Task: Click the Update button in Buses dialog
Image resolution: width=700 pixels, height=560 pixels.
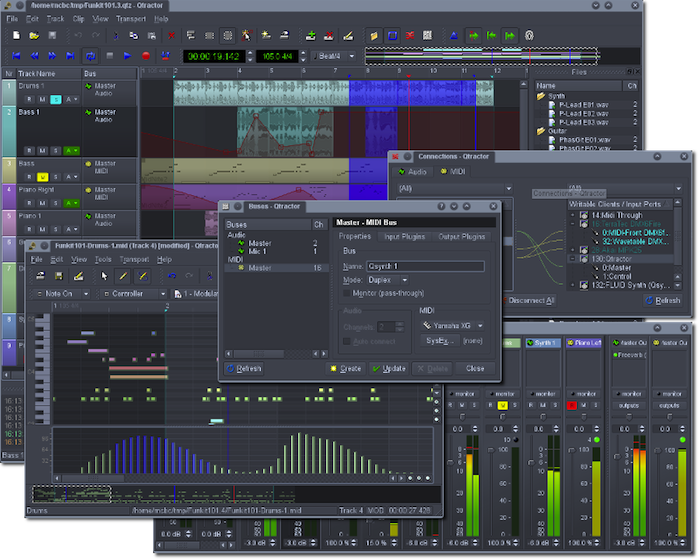Action: [x=389, y=368]
